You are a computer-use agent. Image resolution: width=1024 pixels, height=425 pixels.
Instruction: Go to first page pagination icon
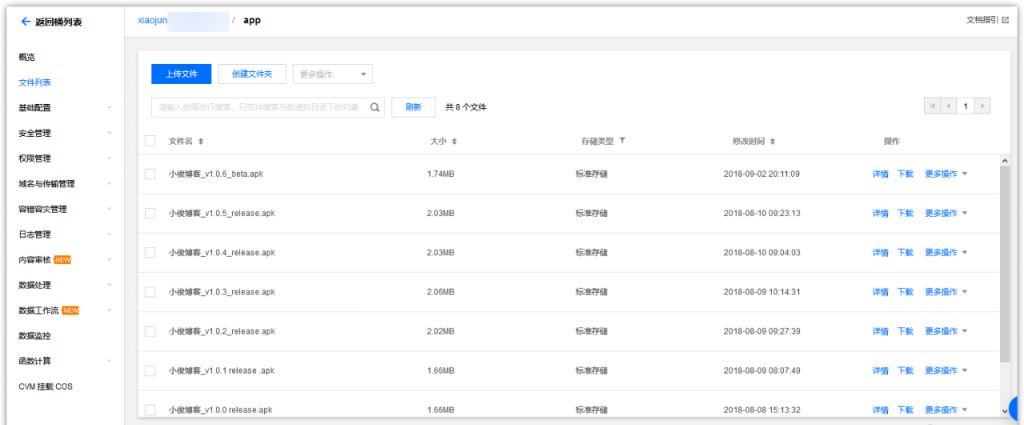tap(932, 106)
